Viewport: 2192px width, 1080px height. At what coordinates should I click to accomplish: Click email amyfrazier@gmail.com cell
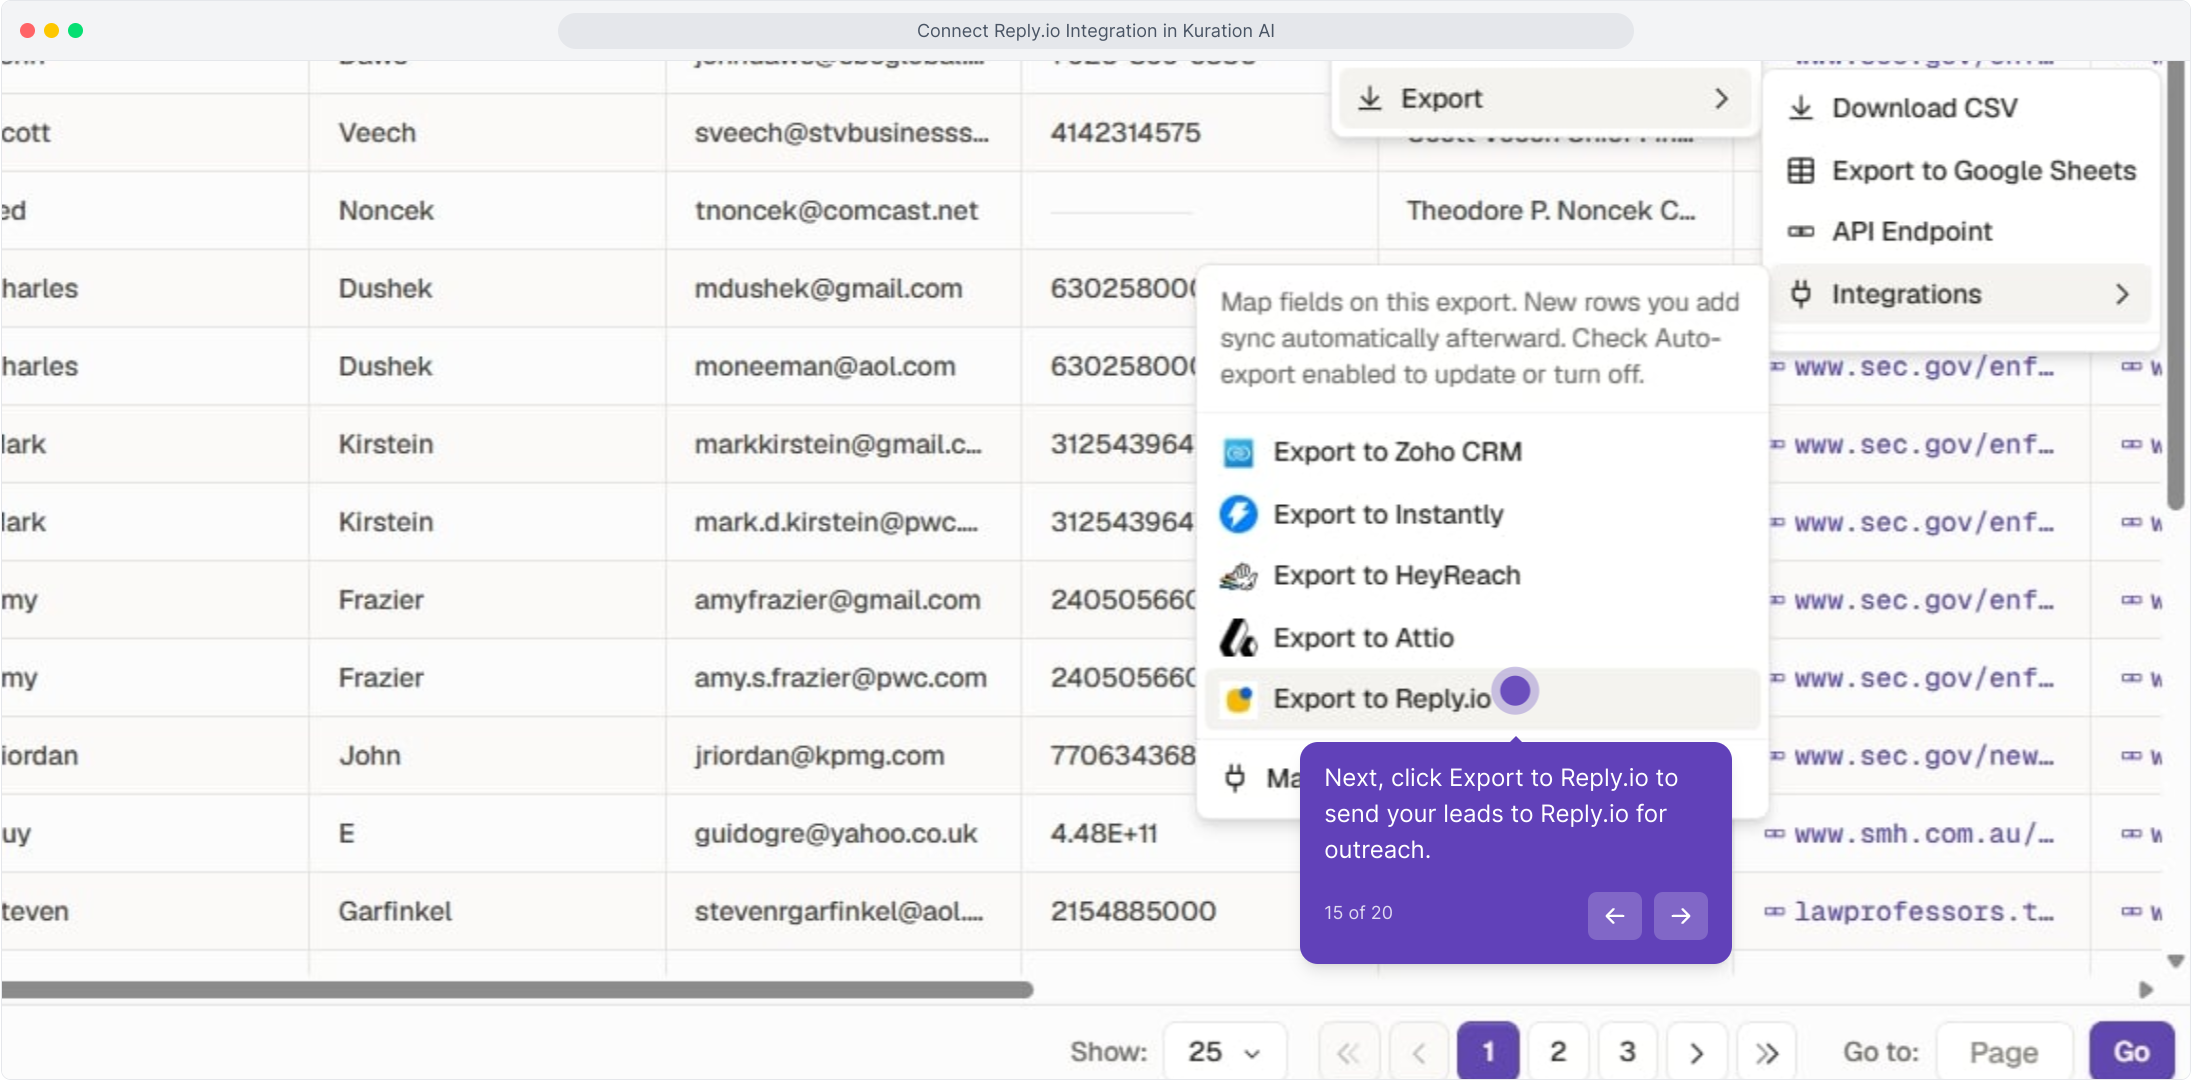tap(844, 600)
